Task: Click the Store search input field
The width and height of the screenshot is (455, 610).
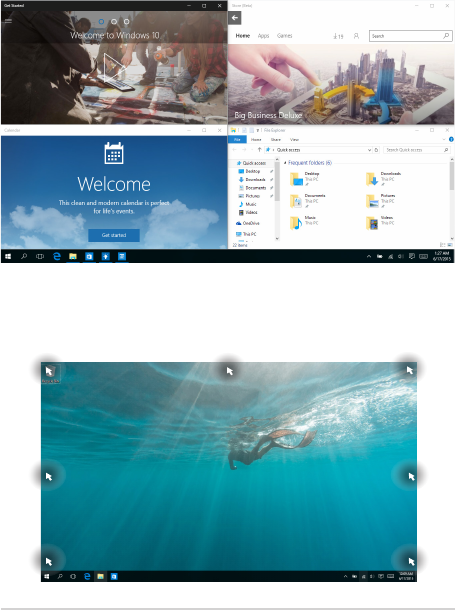Action: click(410, 36)
